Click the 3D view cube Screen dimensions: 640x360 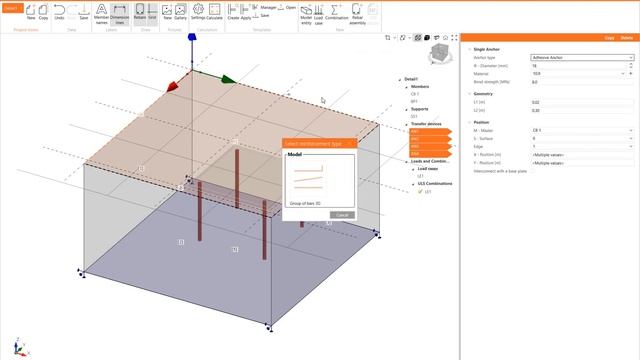[440, 53]
